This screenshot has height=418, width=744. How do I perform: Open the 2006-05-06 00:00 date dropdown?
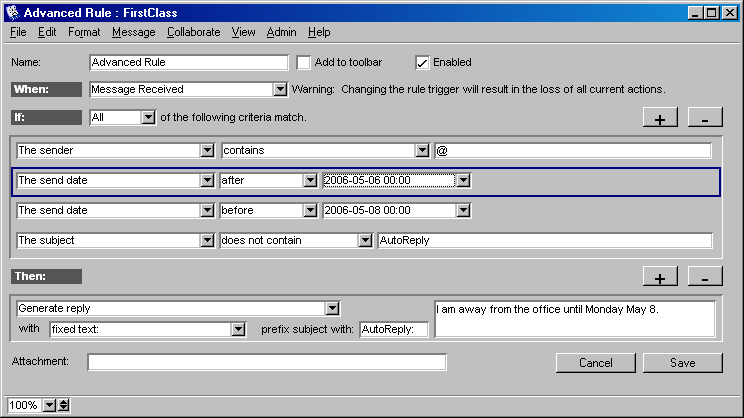click(464, 180)
